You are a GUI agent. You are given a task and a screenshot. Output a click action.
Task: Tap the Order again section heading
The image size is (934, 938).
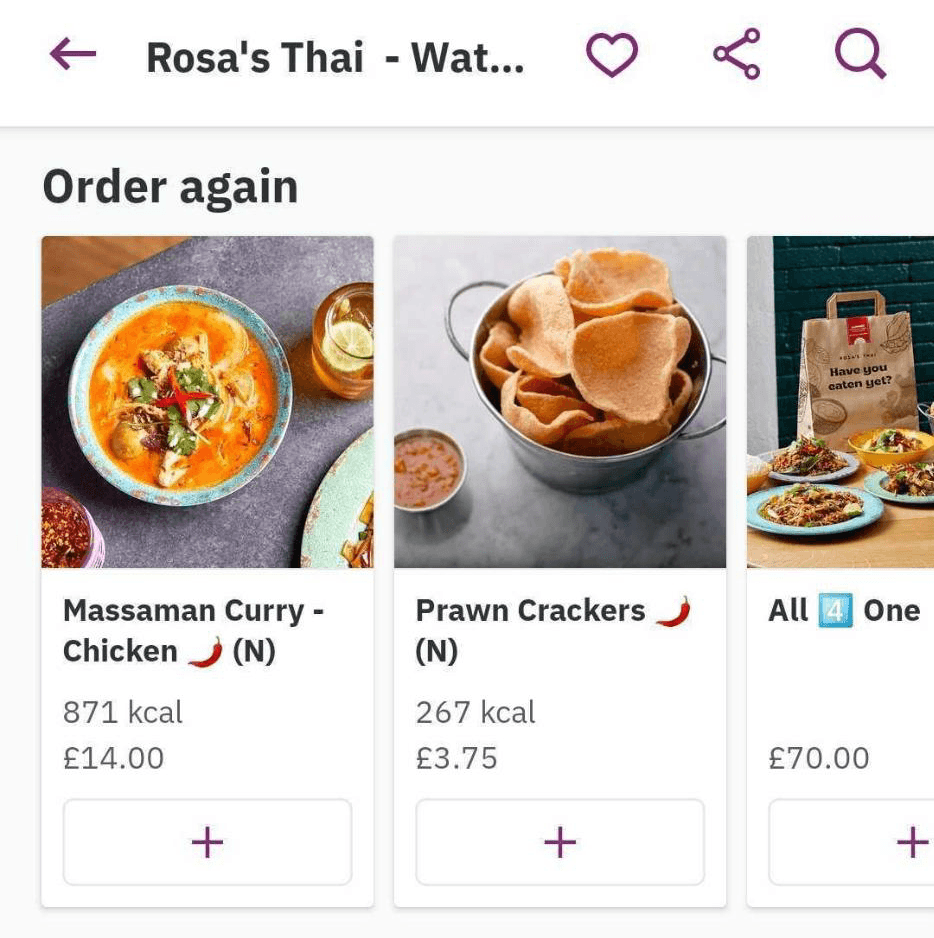pos(170,187)
